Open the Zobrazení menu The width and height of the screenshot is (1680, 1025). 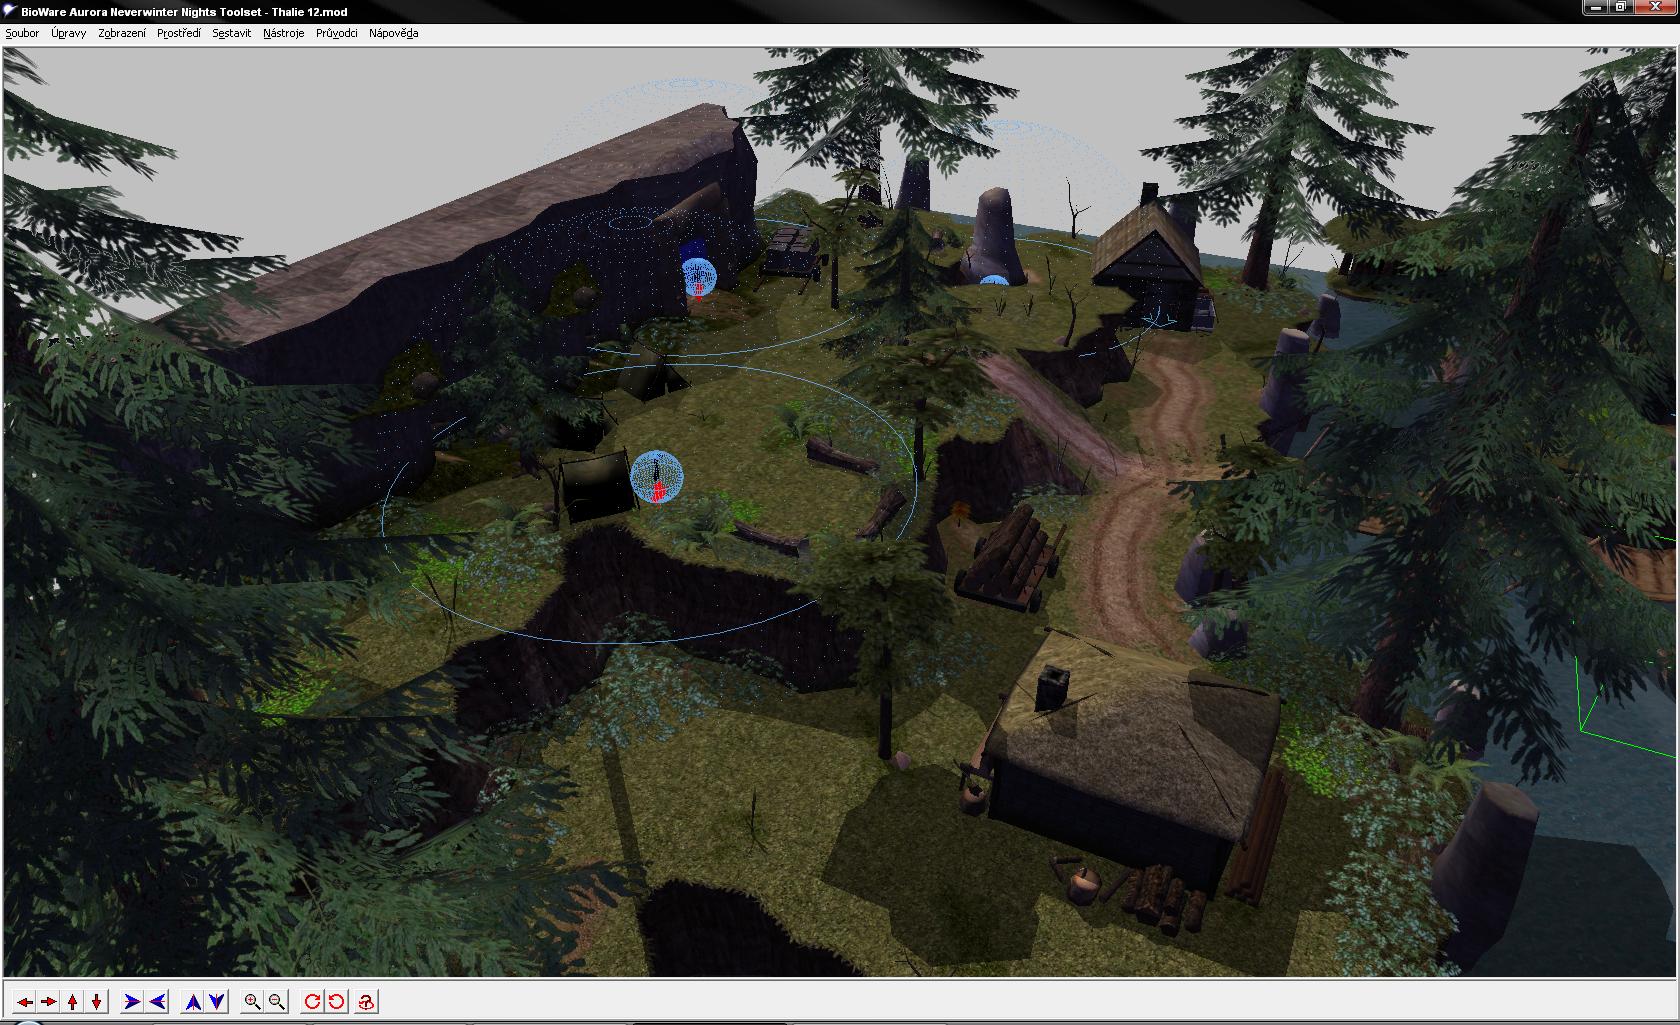click(x=122, y=33)
